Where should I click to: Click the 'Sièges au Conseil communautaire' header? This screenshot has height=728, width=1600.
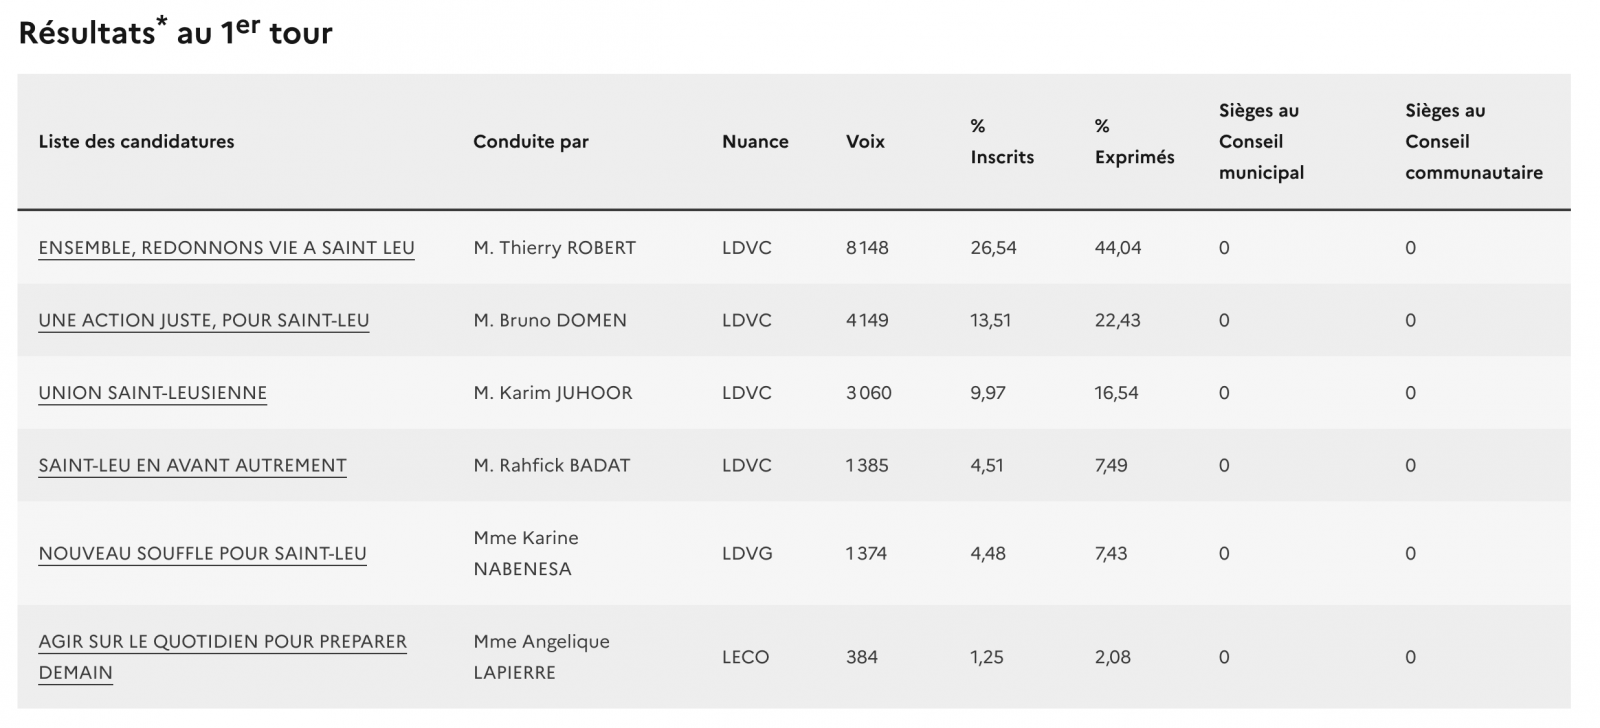pyautogui.click(x=1473, y=142)
